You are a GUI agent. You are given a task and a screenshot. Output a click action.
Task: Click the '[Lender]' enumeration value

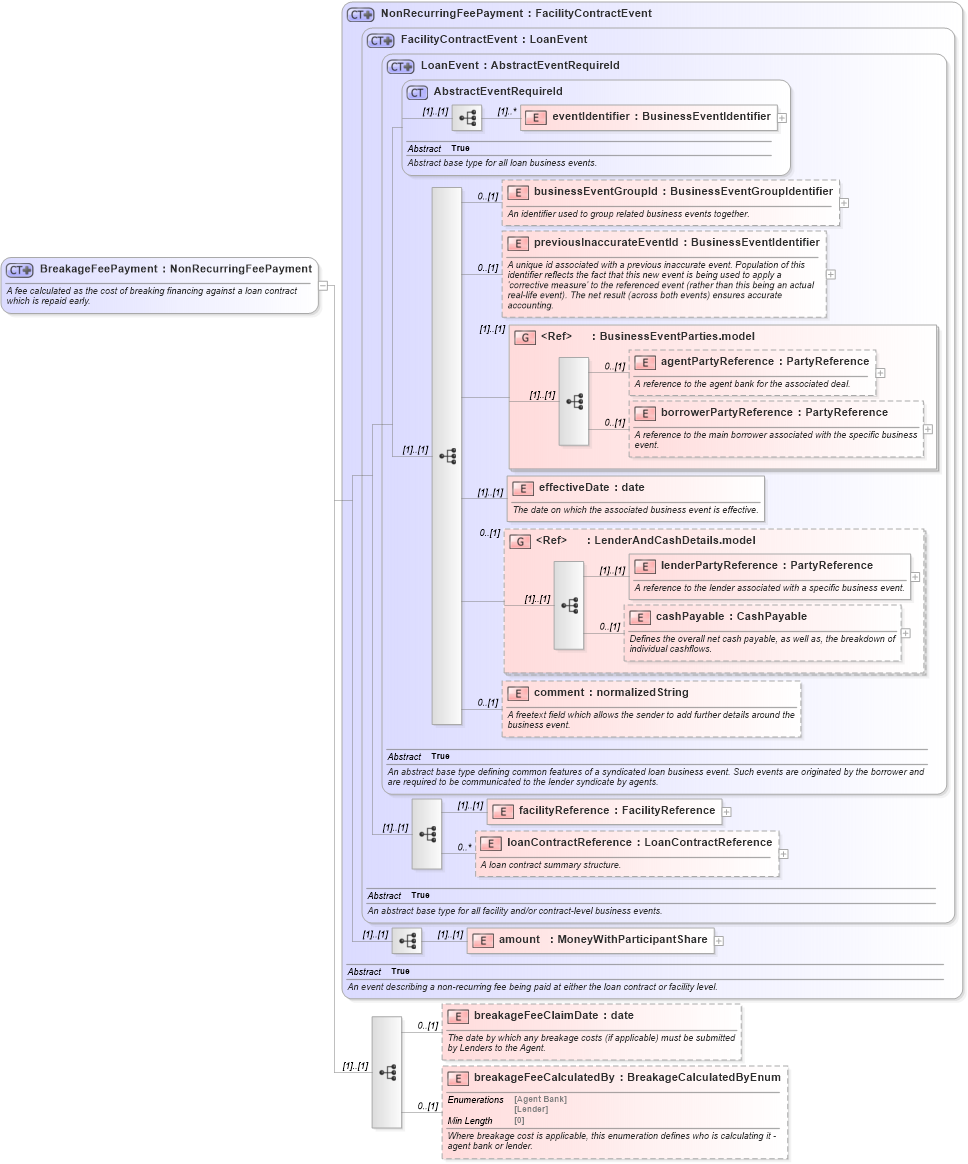click(532, 1109)
